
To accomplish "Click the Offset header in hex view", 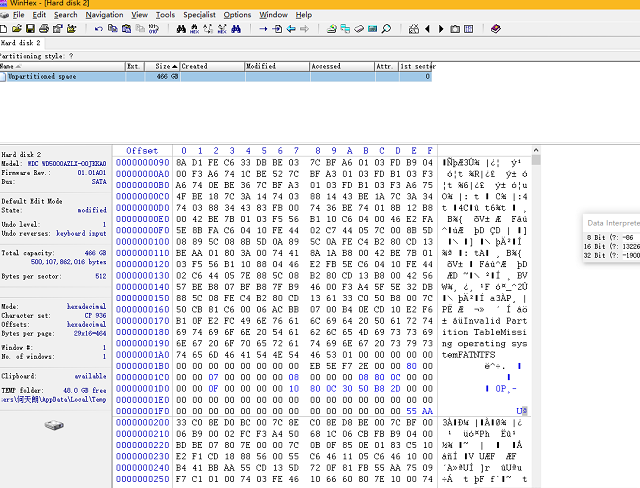I will pos(142,151).
